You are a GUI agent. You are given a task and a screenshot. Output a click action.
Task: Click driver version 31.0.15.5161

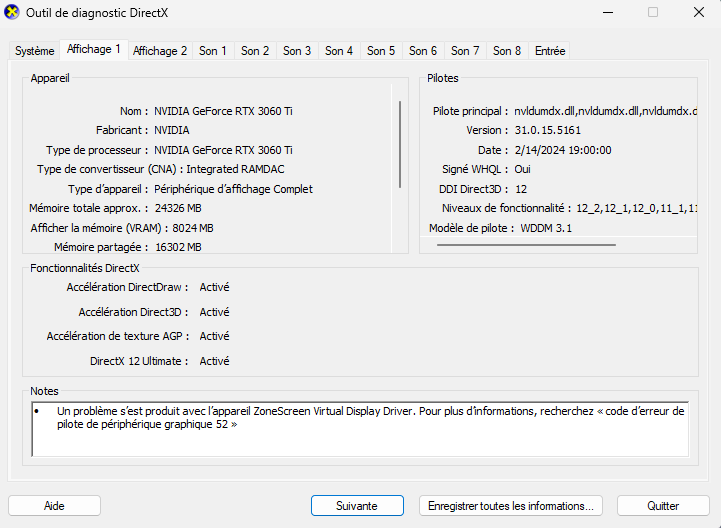(x=547, y=131)
